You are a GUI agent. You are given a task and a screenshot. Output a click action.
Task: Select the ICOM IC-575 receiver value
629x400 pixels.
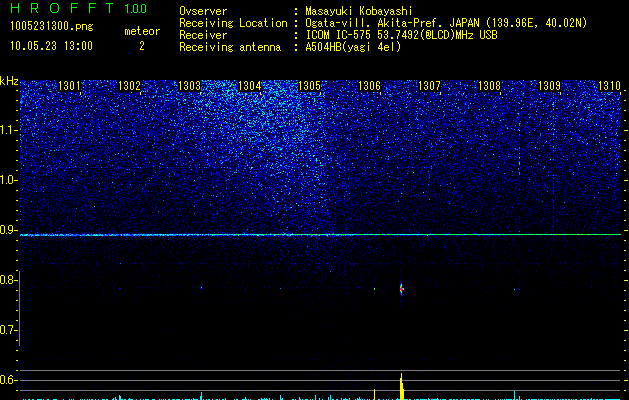click(401, 35)
